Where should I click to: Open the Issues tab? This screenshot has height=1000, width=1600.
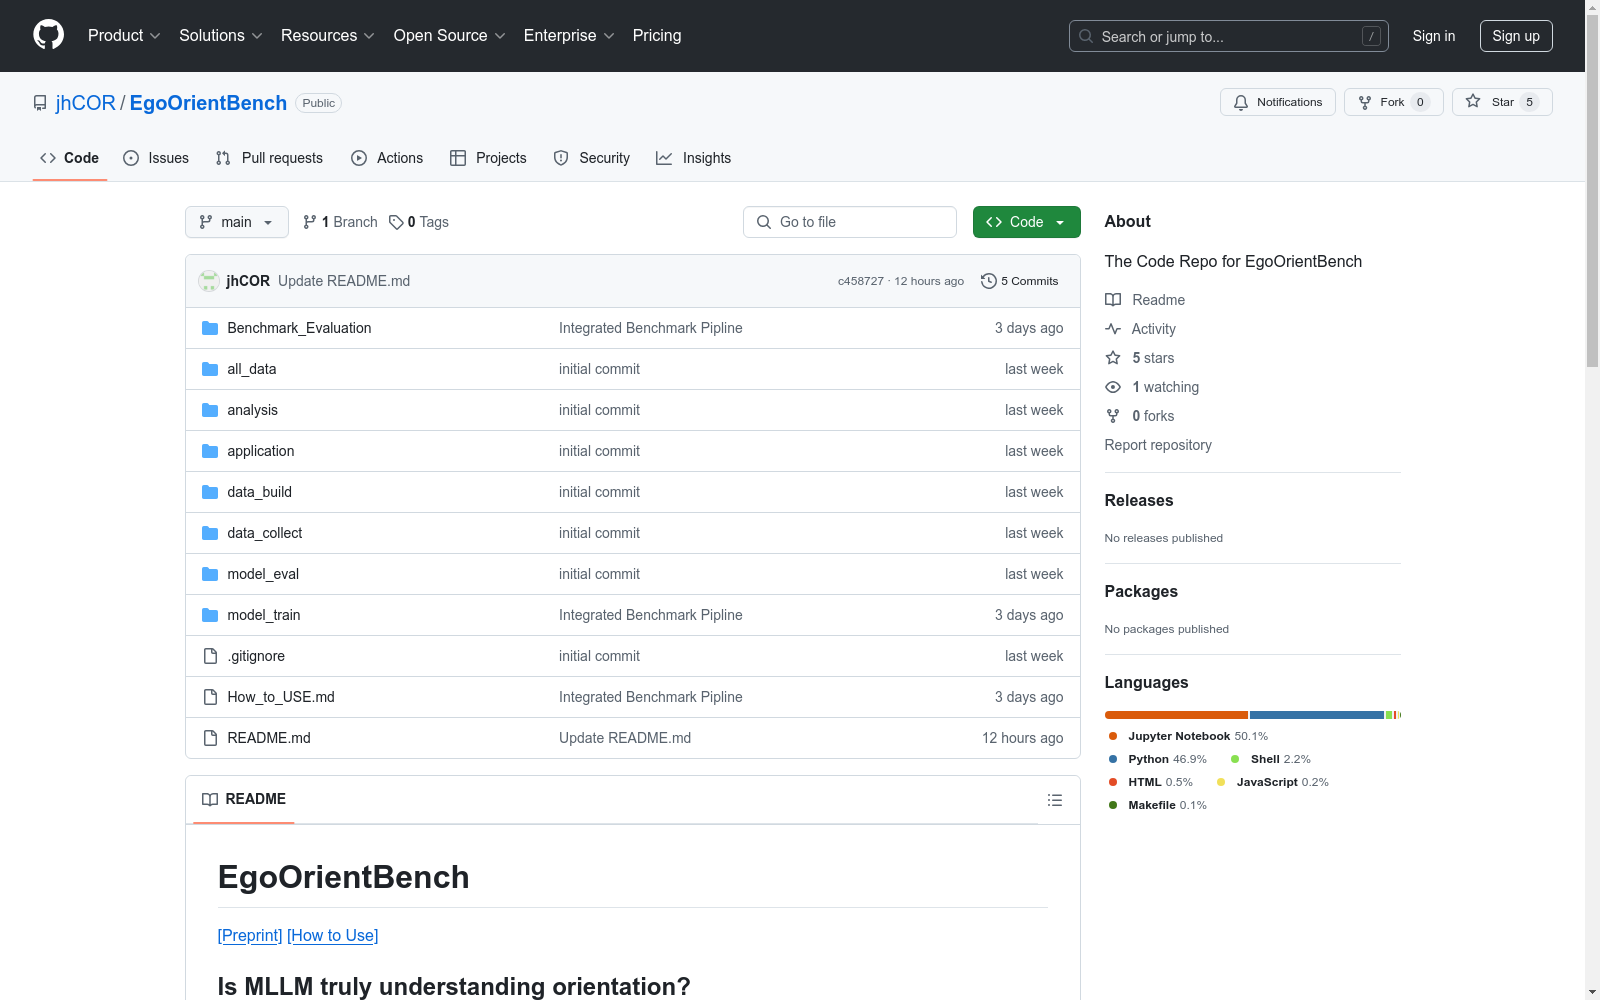point(156,158)
